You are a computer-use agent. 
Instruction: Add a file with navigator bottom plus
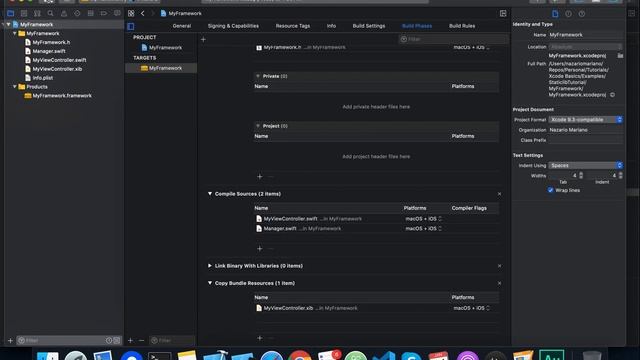point(10,340)
